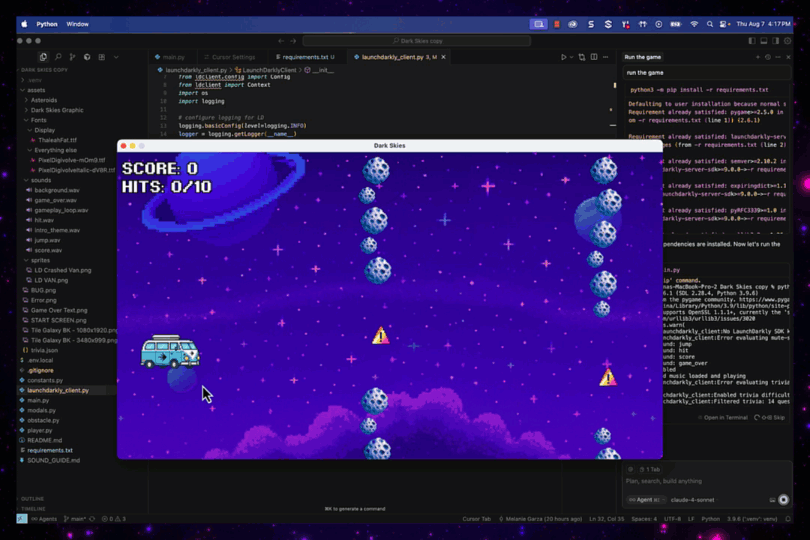Click the split editor right icon
This screenshot has width=810, height=540.
click(594, 57)
